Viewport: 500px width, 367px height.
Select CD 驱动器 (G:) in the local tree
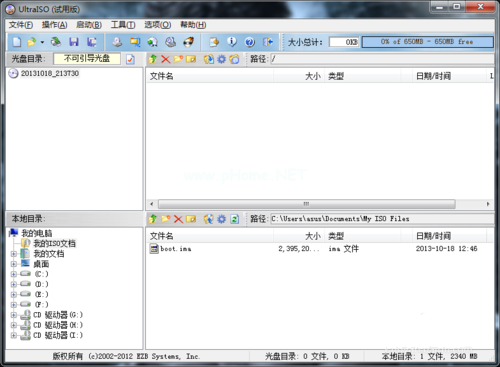click(x=58, y=315)
